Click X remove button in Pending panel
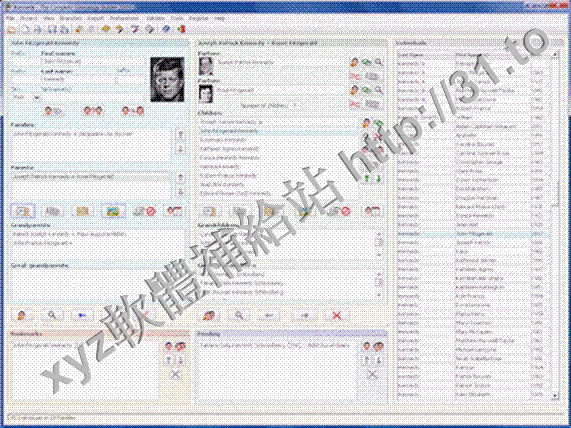Screen dimensions: 571x428 (x=372, y=374)
